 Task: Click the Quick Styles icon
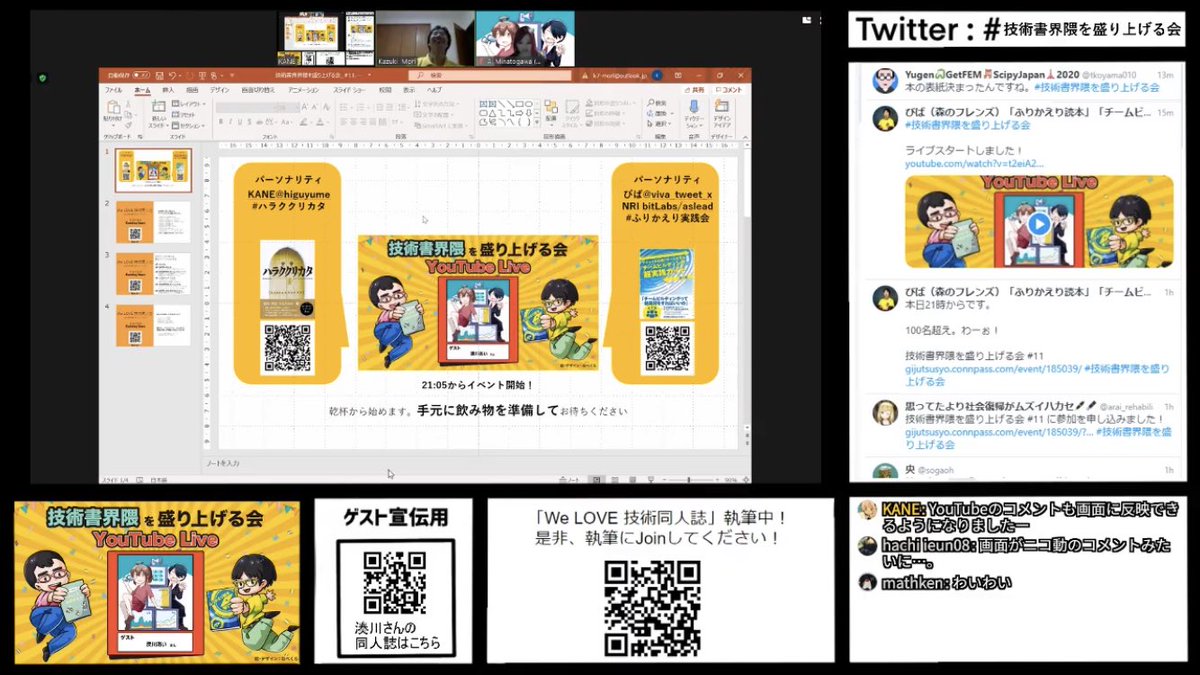[573, 107]
